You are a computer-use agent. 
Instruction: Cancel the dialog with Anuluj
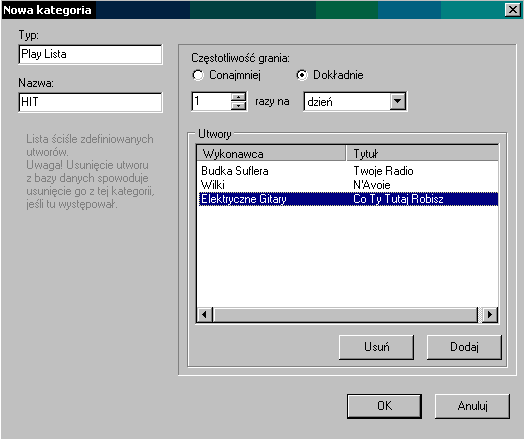tap(473, 406)
